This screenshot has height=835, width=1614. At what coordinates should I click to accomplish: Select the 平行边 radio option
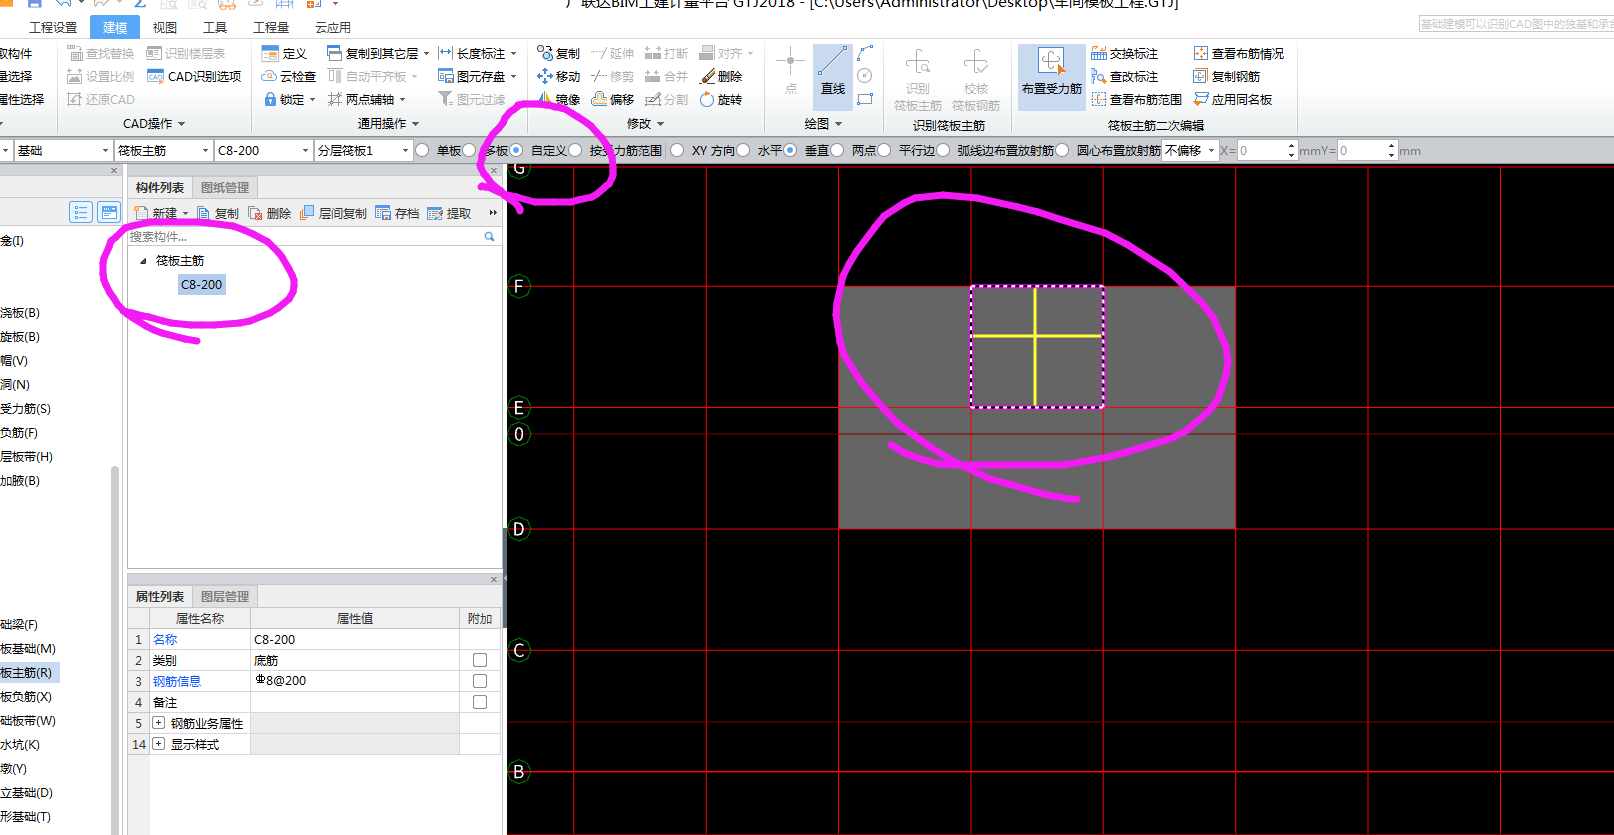[x=884, y=150]
